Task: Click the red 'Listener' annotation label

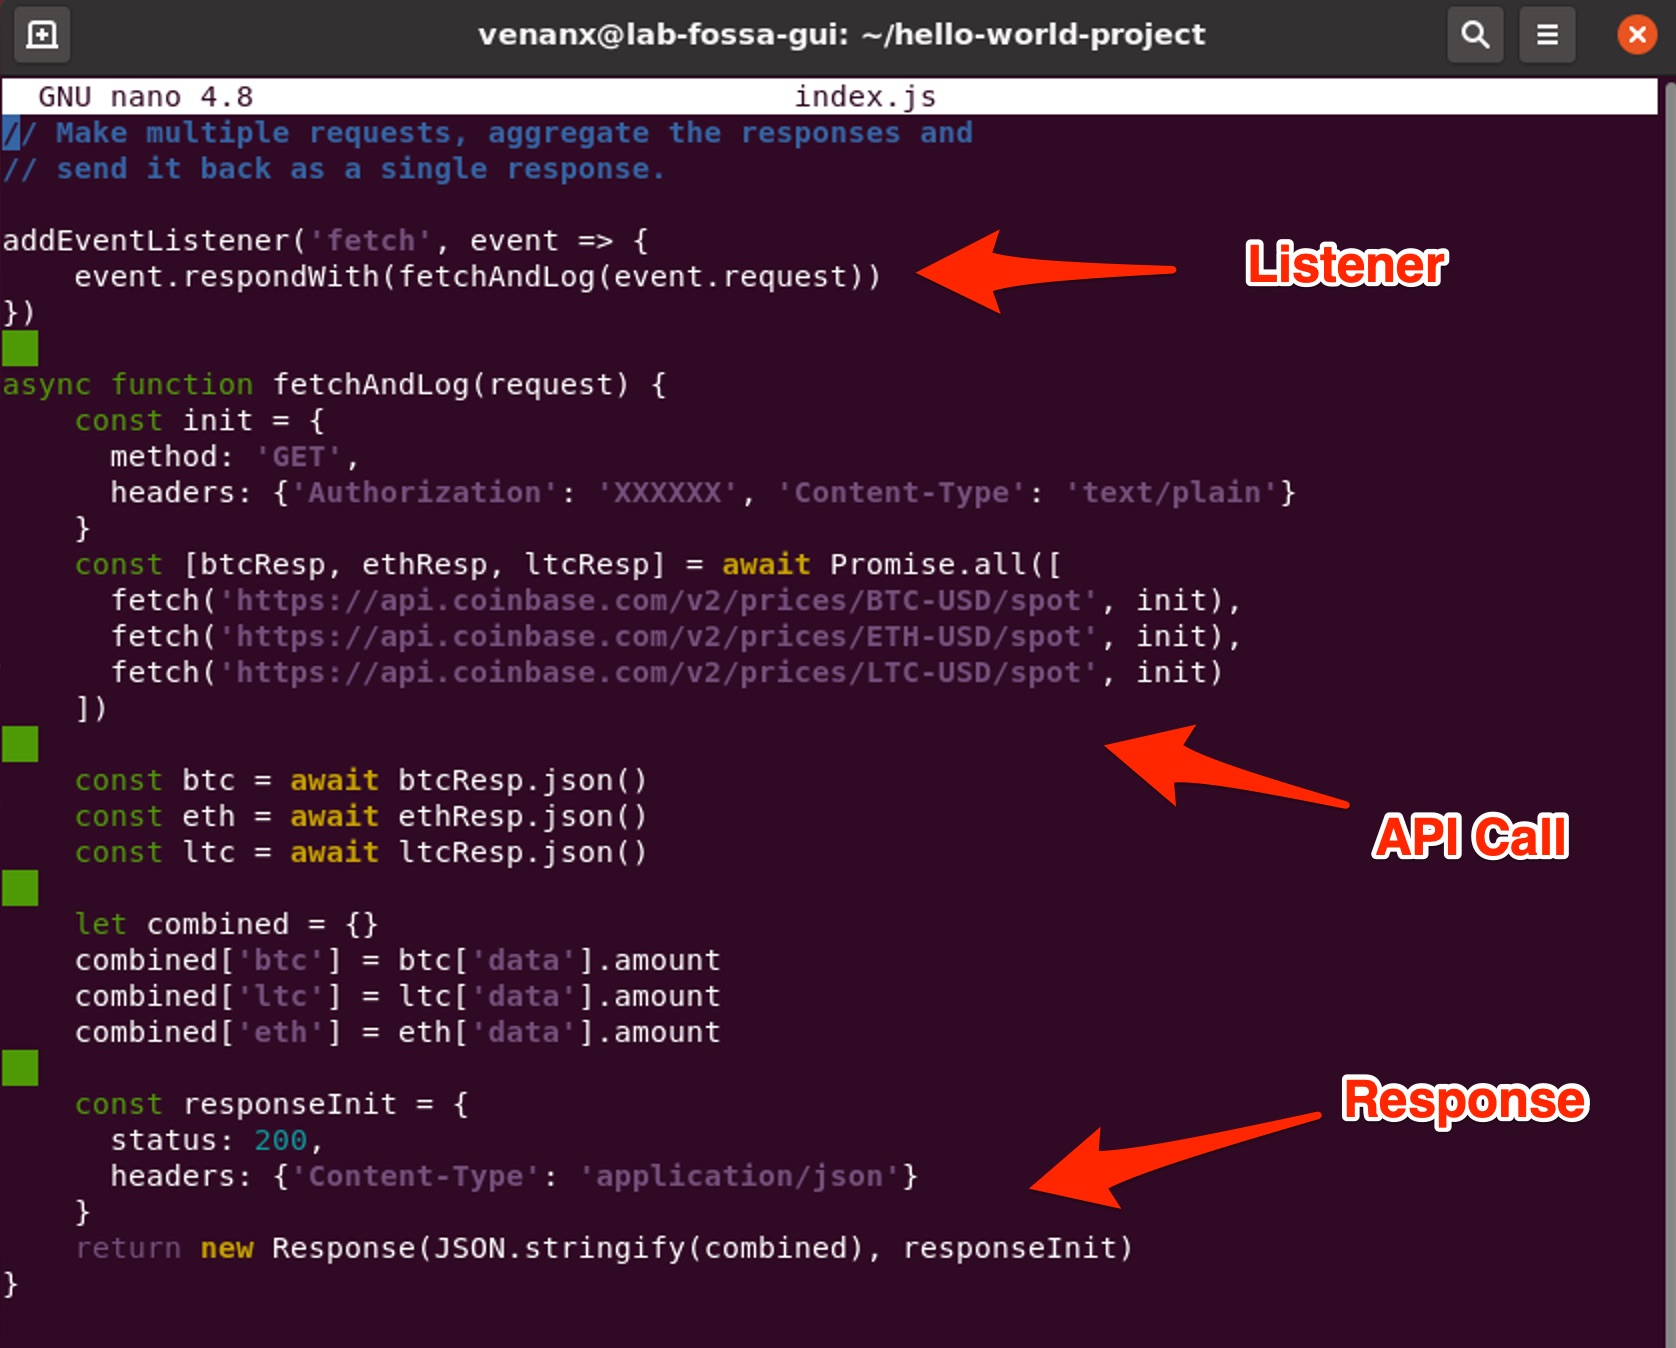Action: tap(1345, 265)
